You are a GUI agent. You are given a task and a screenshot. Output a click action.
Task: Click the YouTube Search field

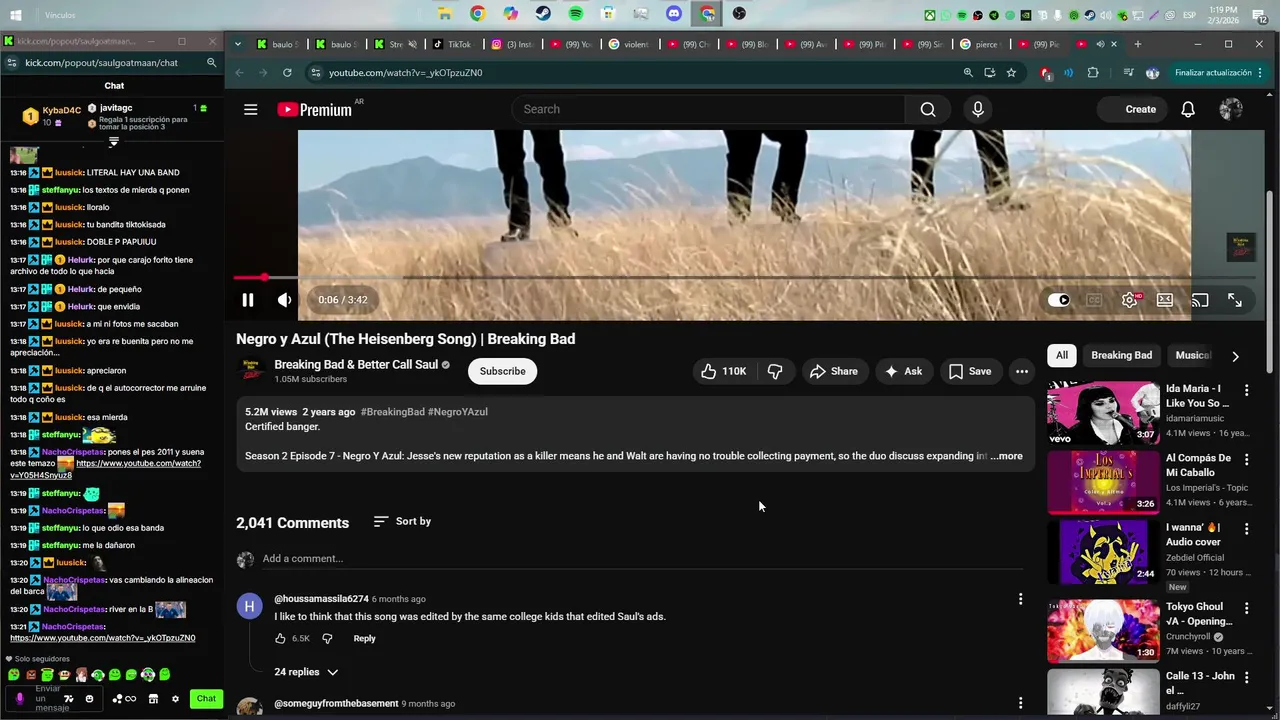tap(708, 109)
